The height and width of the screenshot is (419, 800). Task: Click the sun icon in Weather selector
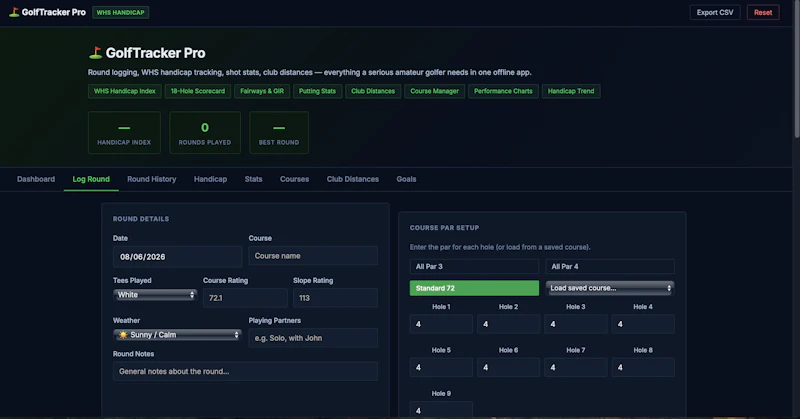point(123,335)
